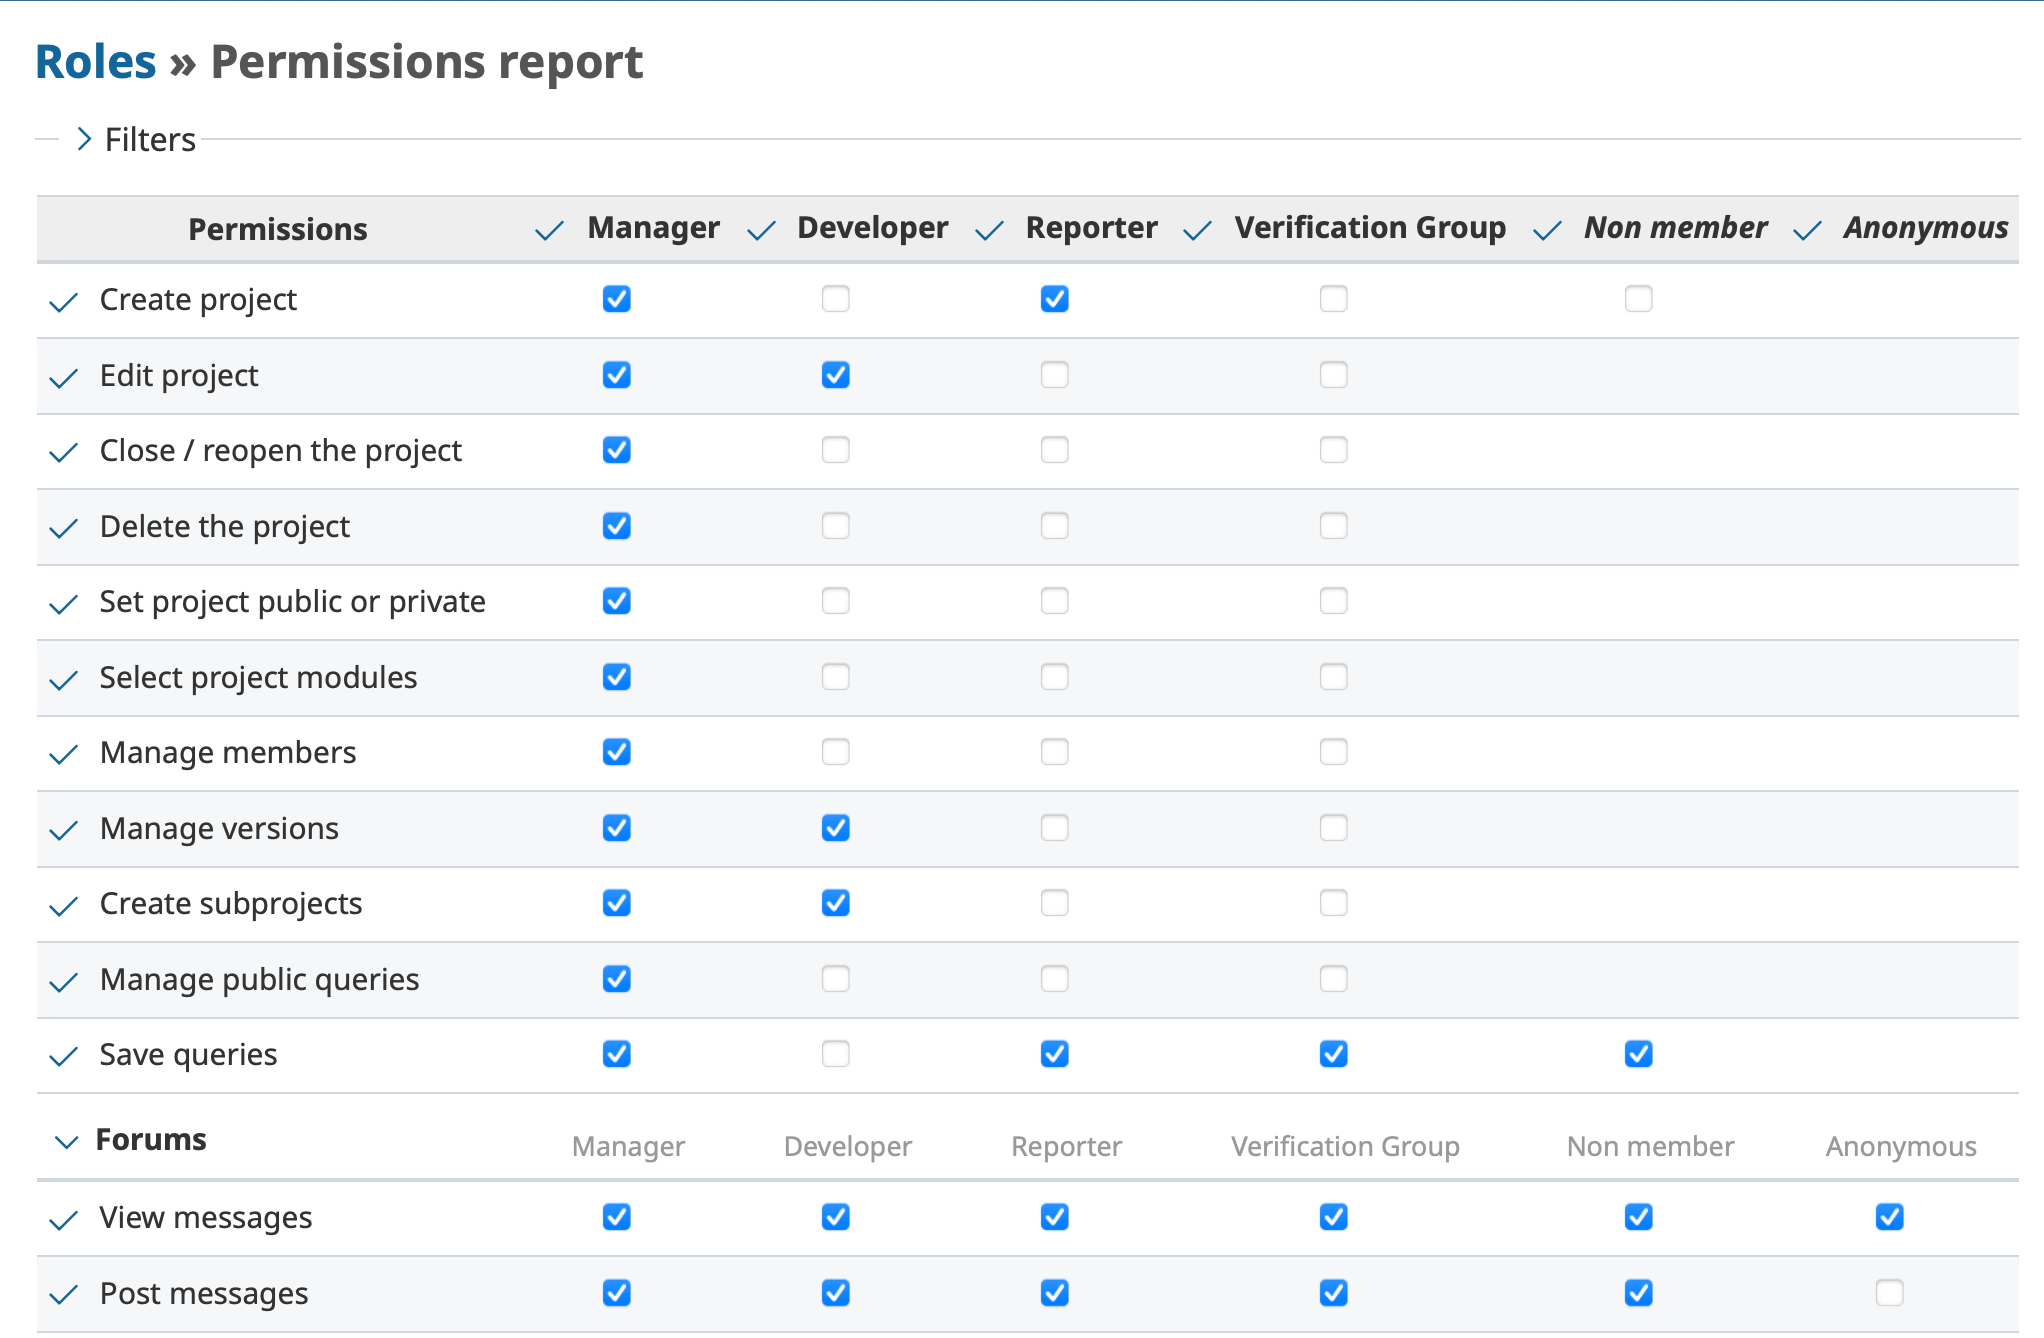This screenshot has width=2044, height=1338.
Task: Enable Create project for the Developer role
Action: (x=836, y=298)
